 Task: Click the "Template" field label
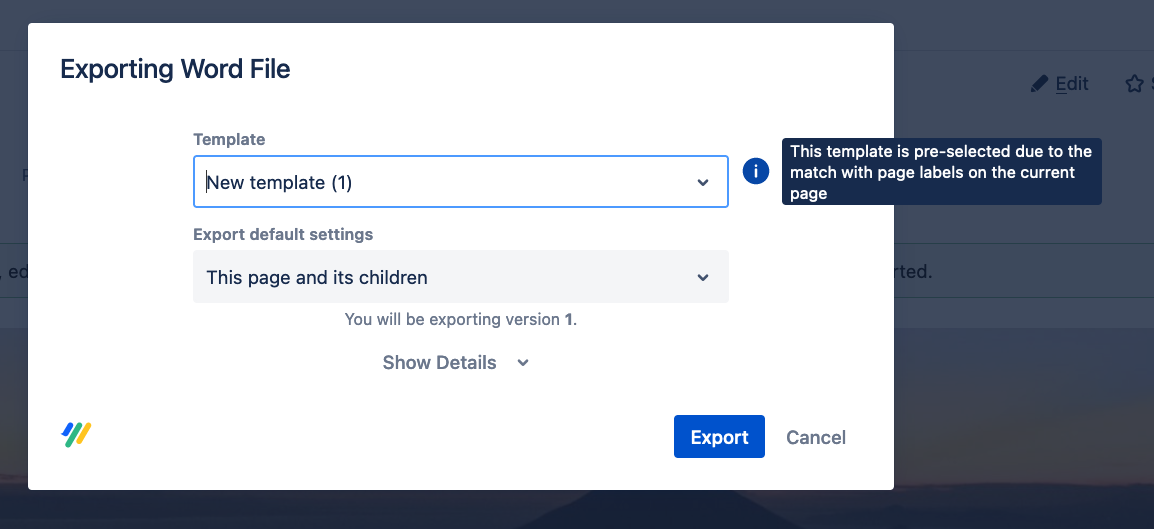point(229,140)
